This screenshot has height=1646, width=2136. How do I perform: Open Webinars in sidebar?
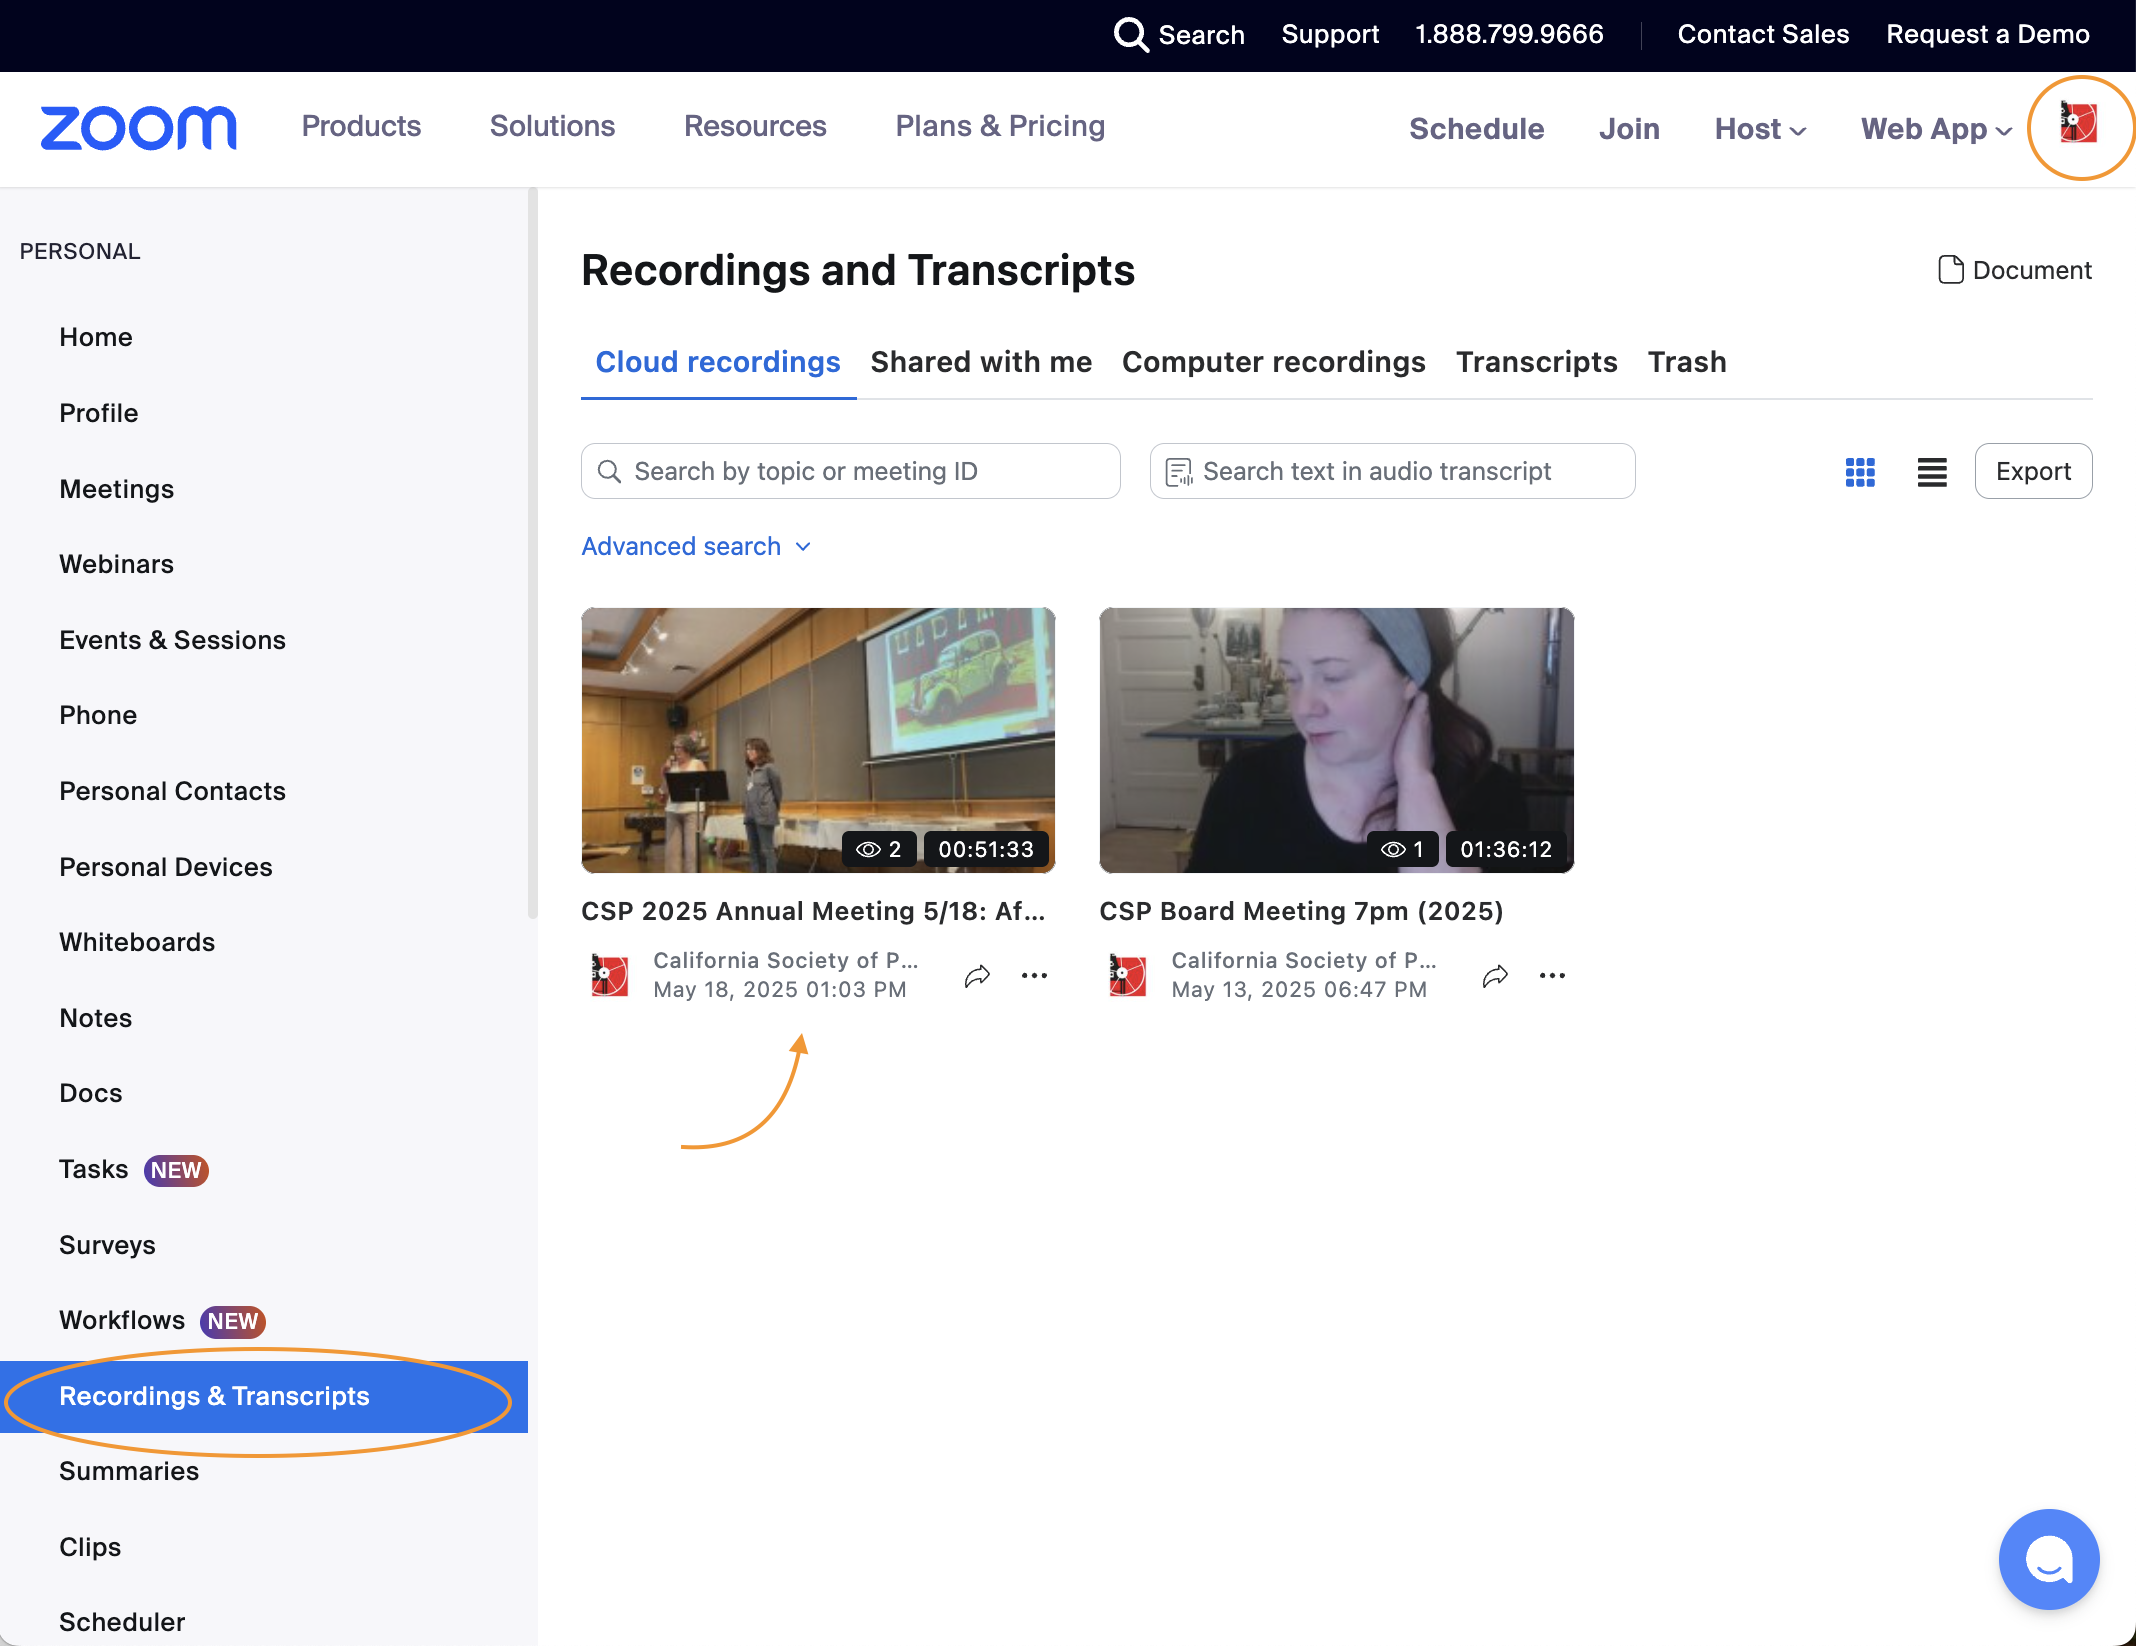[x=117, y=564]
